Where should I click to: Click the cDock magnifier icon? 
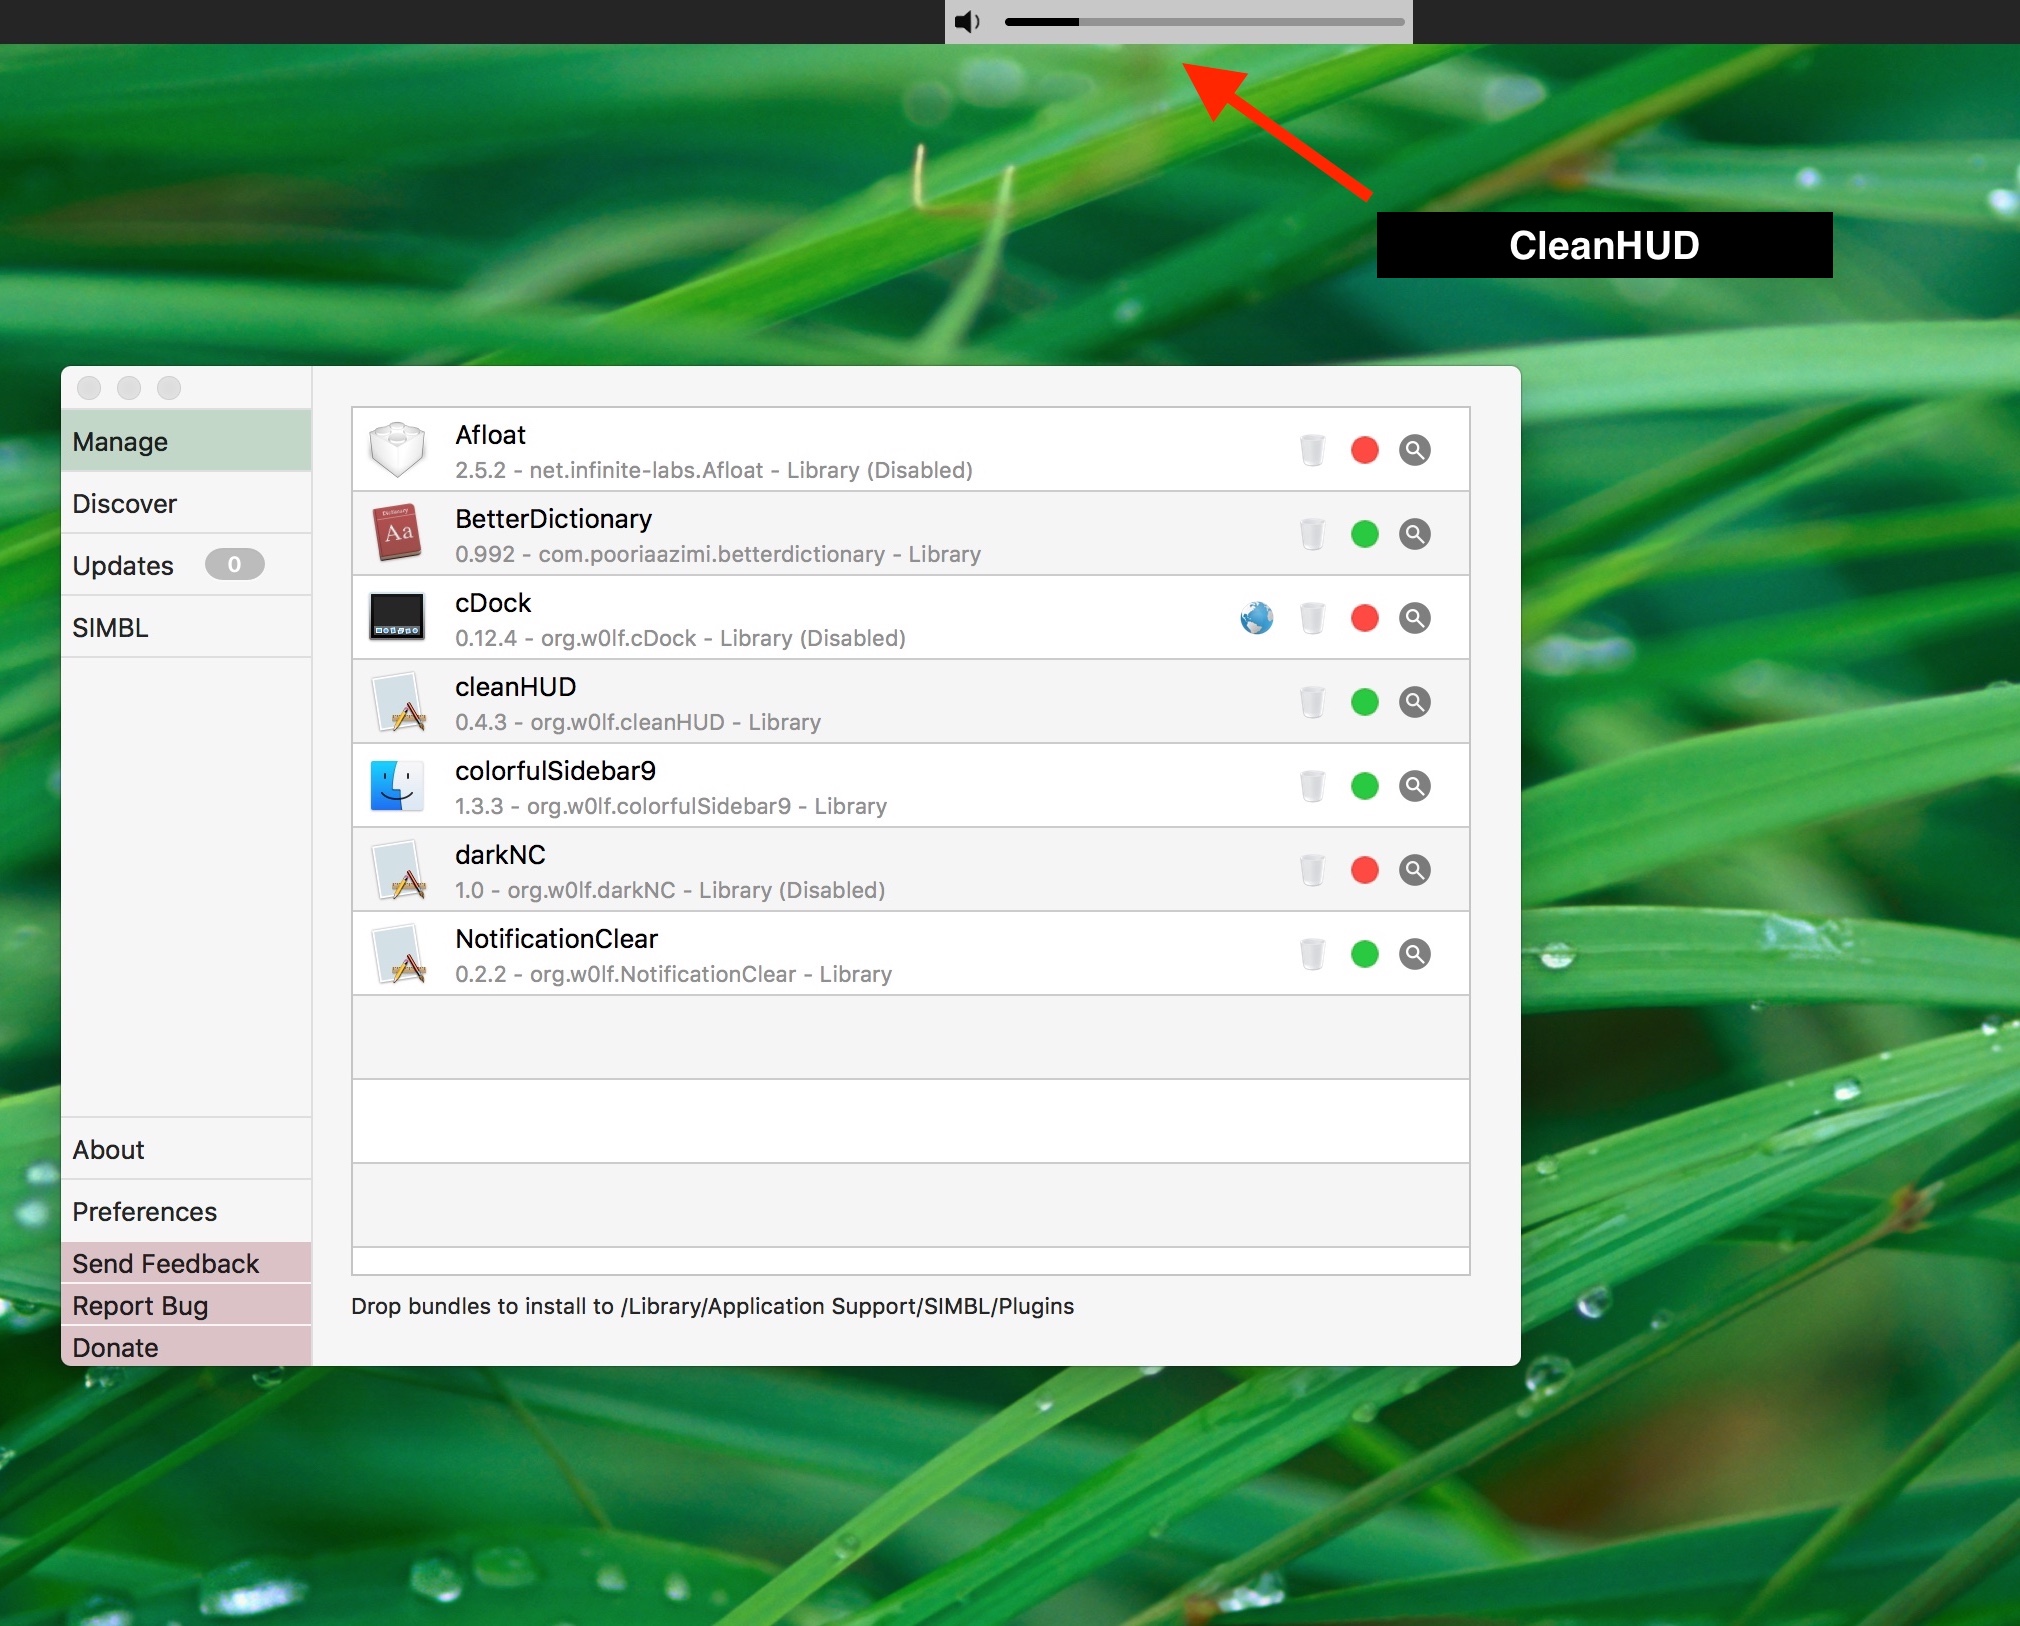tap(1414, 618)
